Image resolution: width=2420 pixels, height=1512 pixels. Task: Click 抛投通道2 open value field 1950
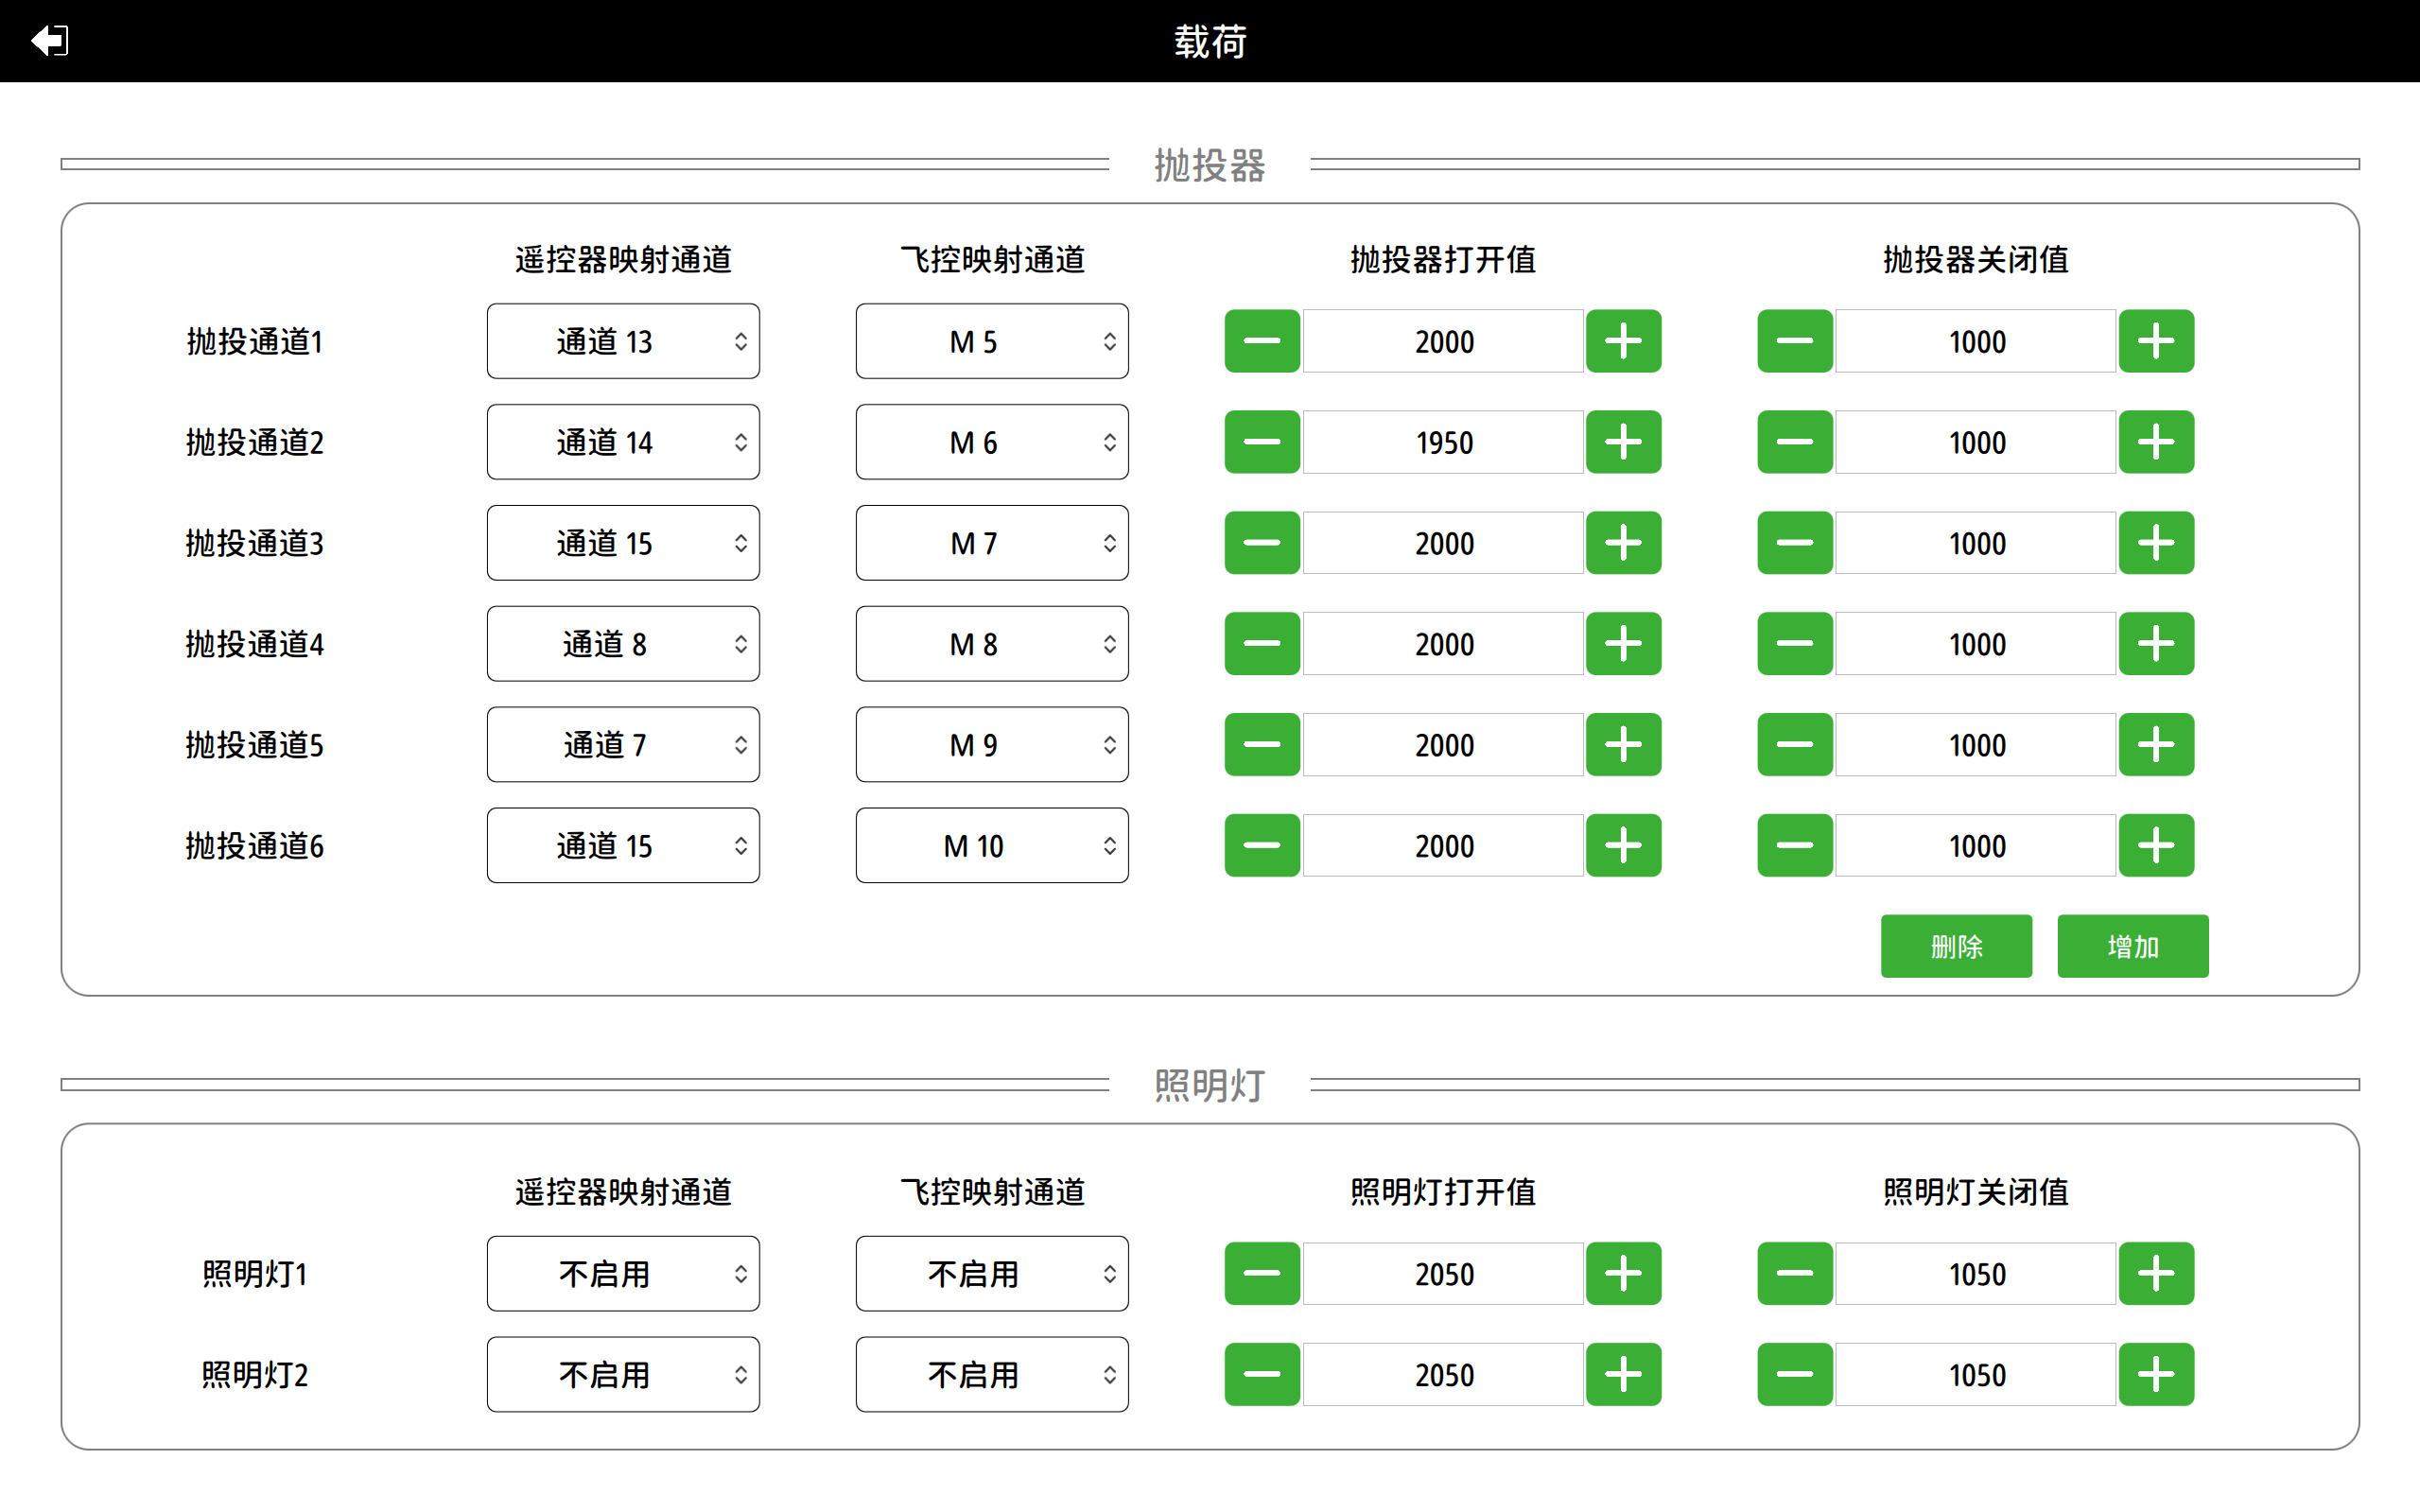[x=1443, y=442]
